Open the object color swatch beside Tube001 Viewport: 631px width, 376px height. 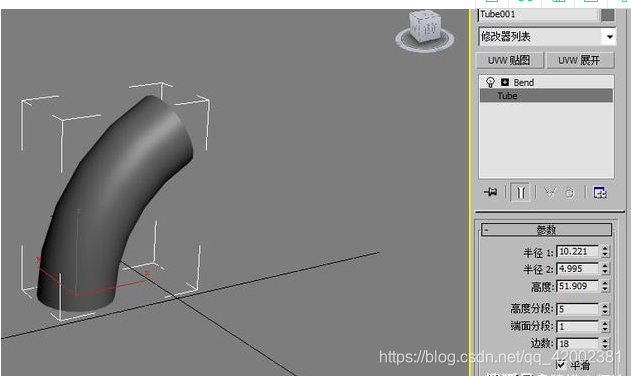coord(608,14)
